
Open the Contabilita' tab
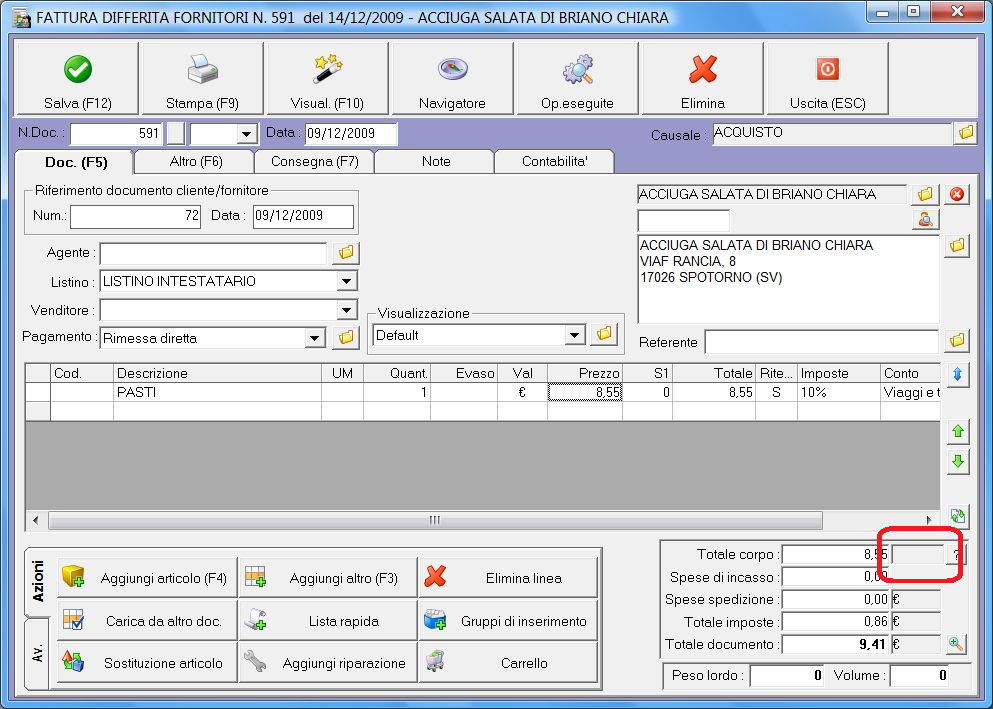555,161
